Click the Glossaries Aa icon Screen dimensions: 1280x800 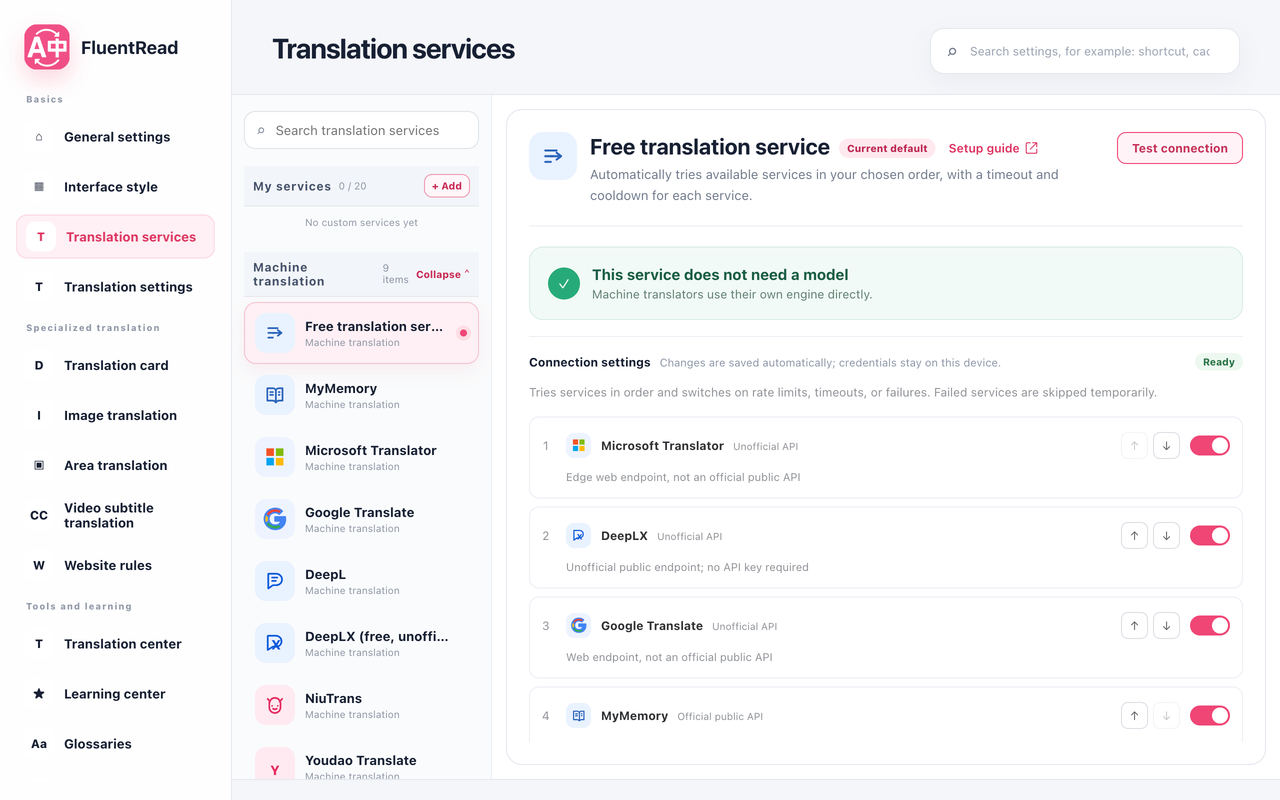point(39,744)
